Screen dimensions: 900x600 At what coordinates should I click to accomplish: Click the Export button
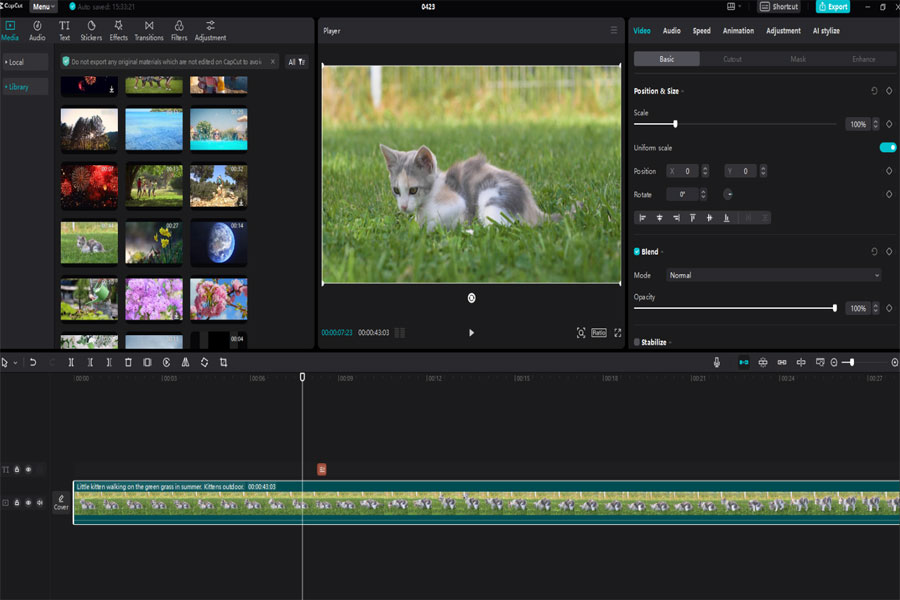coord(833,6)
